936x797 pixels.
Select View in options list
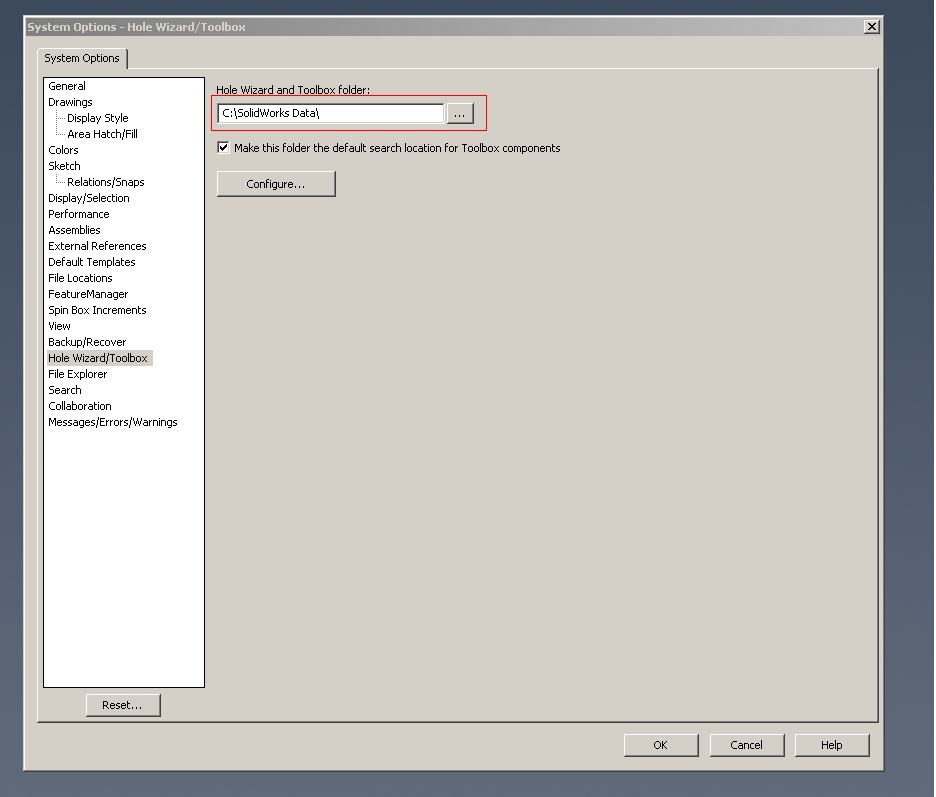pyautogui.click(x=60, y=326)
